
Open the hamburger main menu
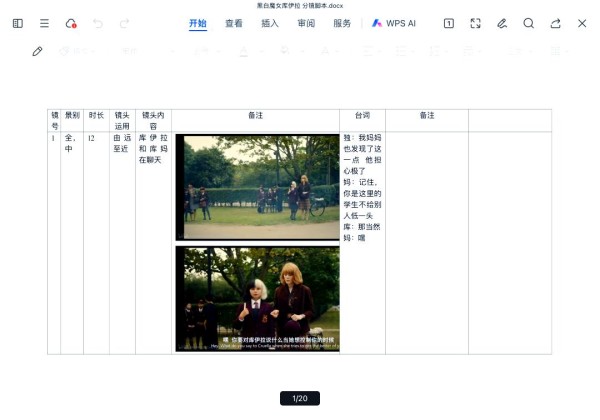click(44, 23)
